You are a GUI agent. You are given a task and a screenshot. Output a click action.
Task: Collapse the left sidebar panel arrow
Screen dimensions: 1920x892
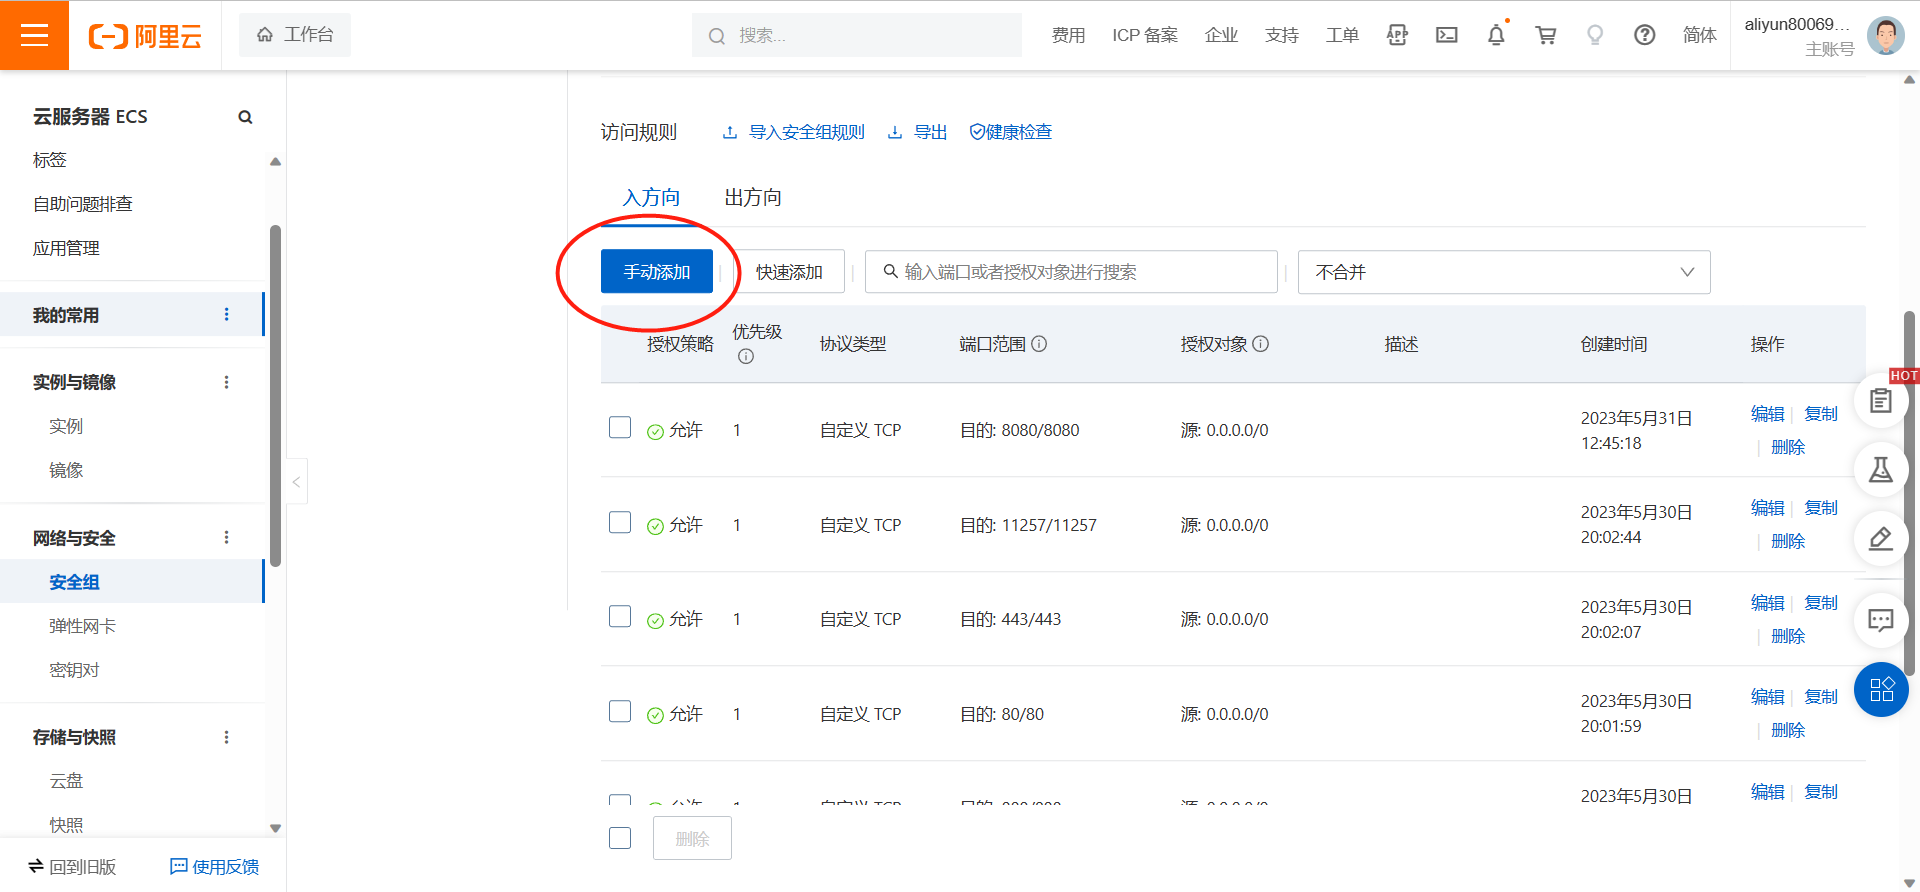point(296,482)
